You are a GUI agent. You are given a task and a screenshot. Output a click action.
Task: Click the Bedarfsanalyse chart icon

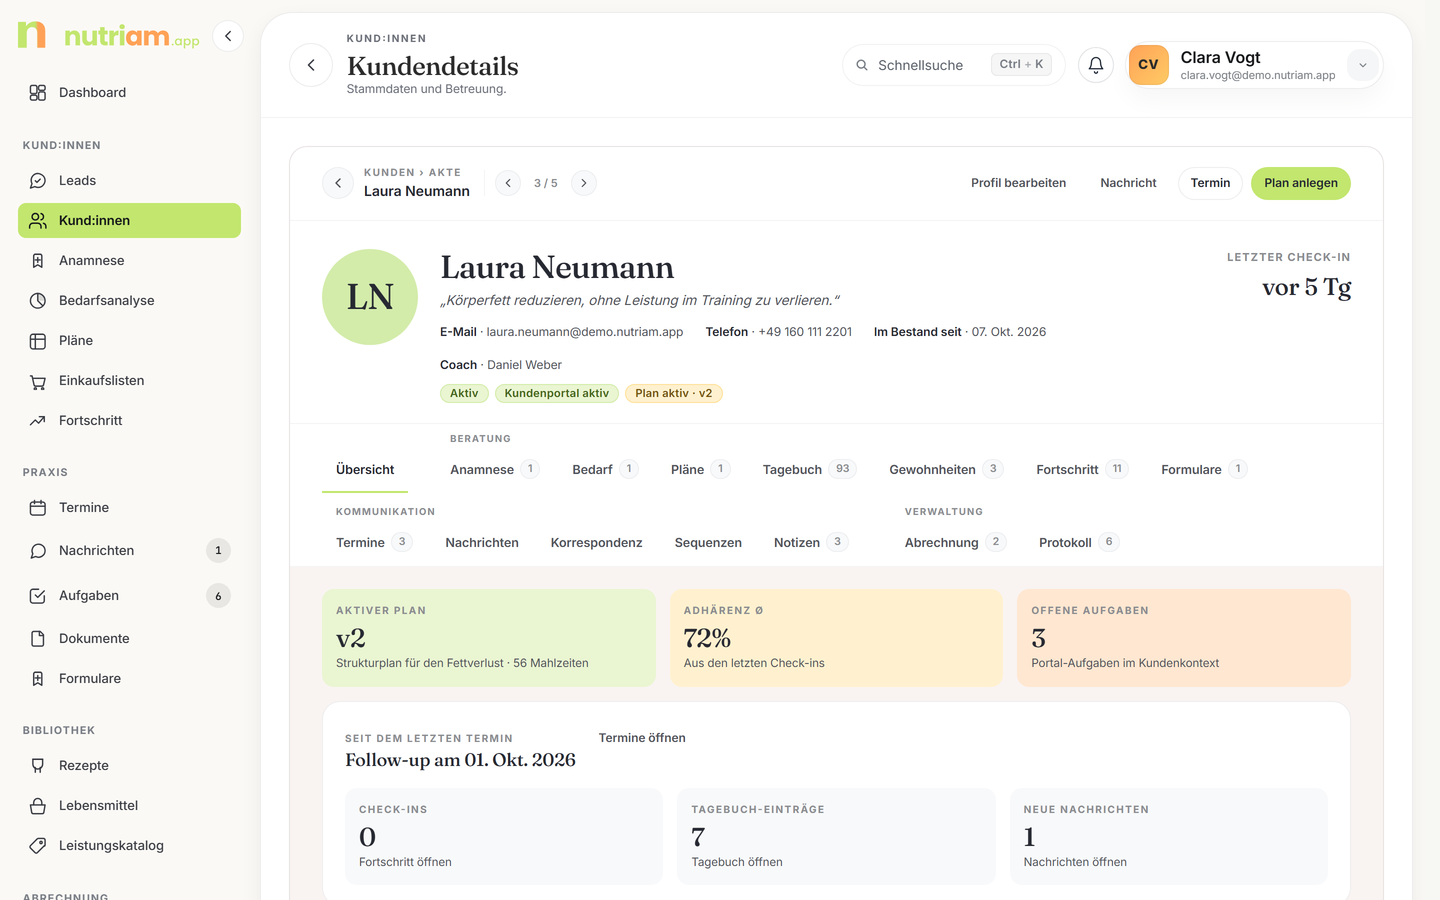[x=38, y=301]
